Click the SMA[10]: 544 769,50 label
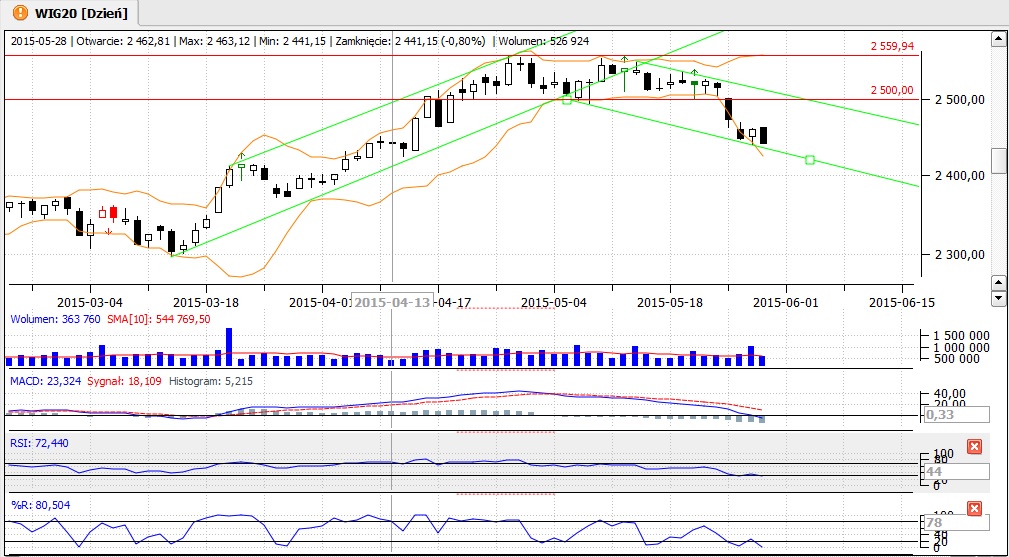The width and height of the screenshot is (1009, 557). (x=158, y=318)
